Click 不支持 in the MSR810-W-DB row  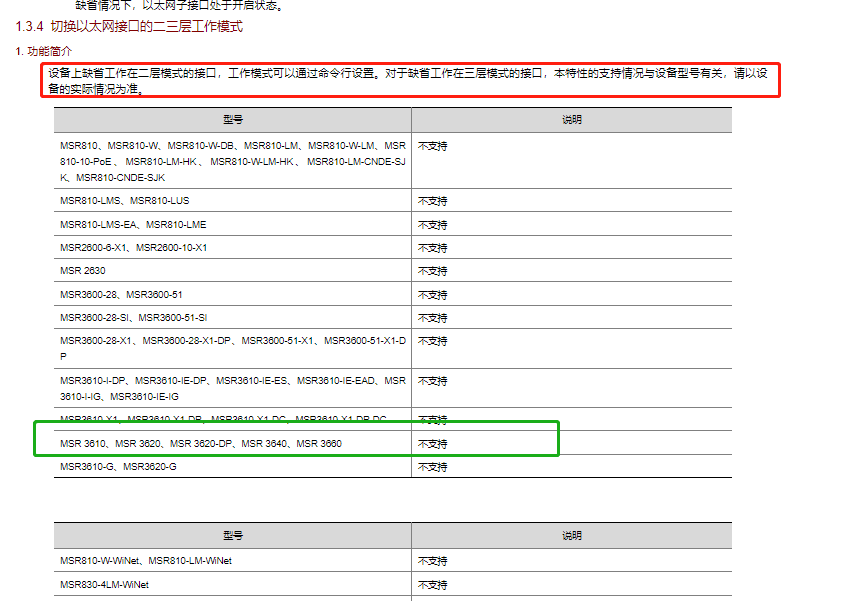(x=433, y=146)
